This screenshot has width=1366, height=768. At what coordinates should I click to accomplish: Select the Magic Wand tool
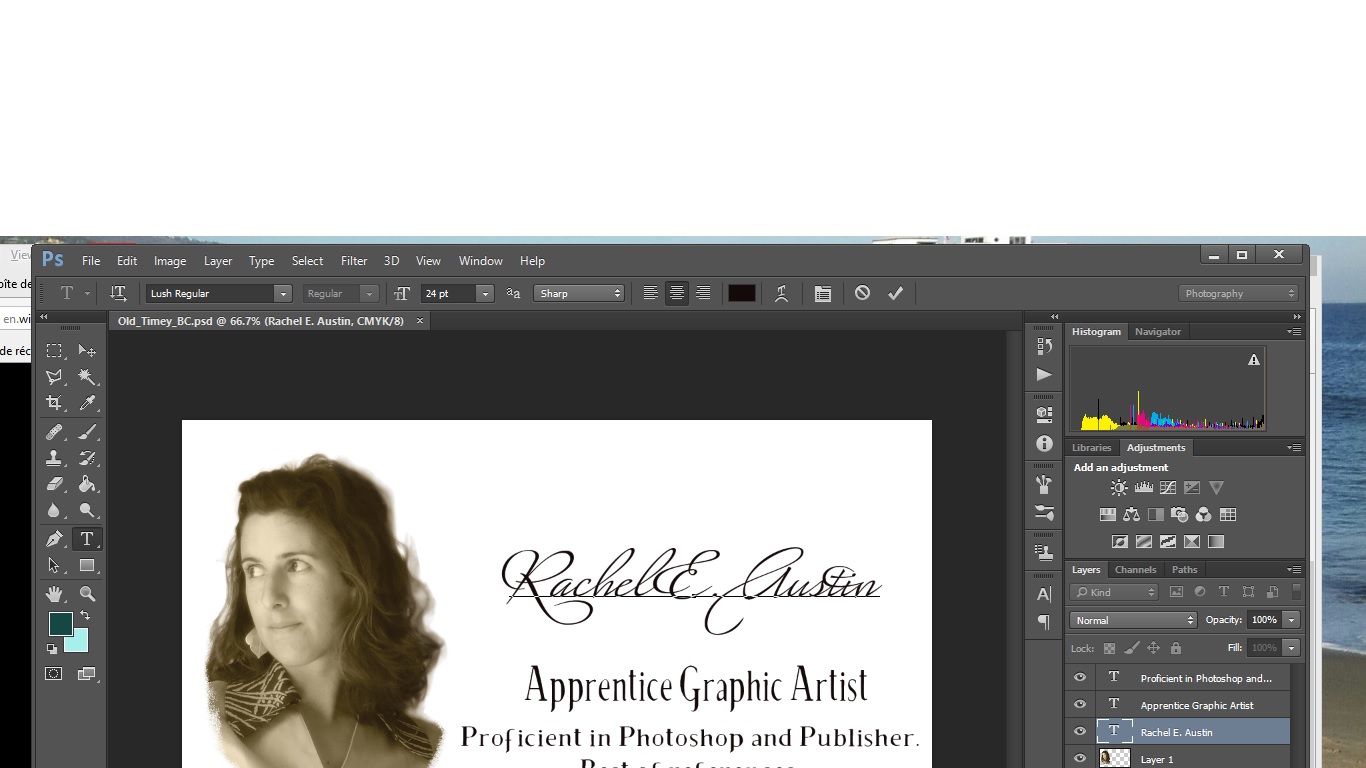tap(87, 377)
